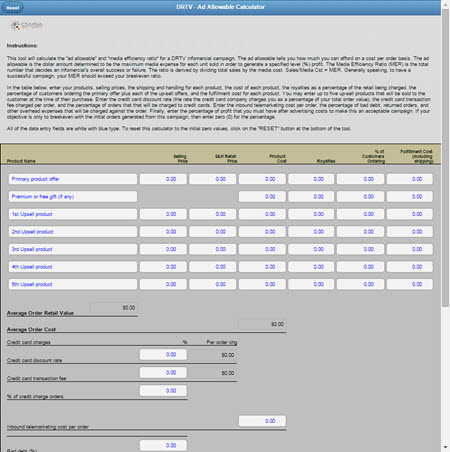Screen dimensions: 450x452
Task: Edit the 5th Upsell product Selling Price
Action: (x=163, y=284)
